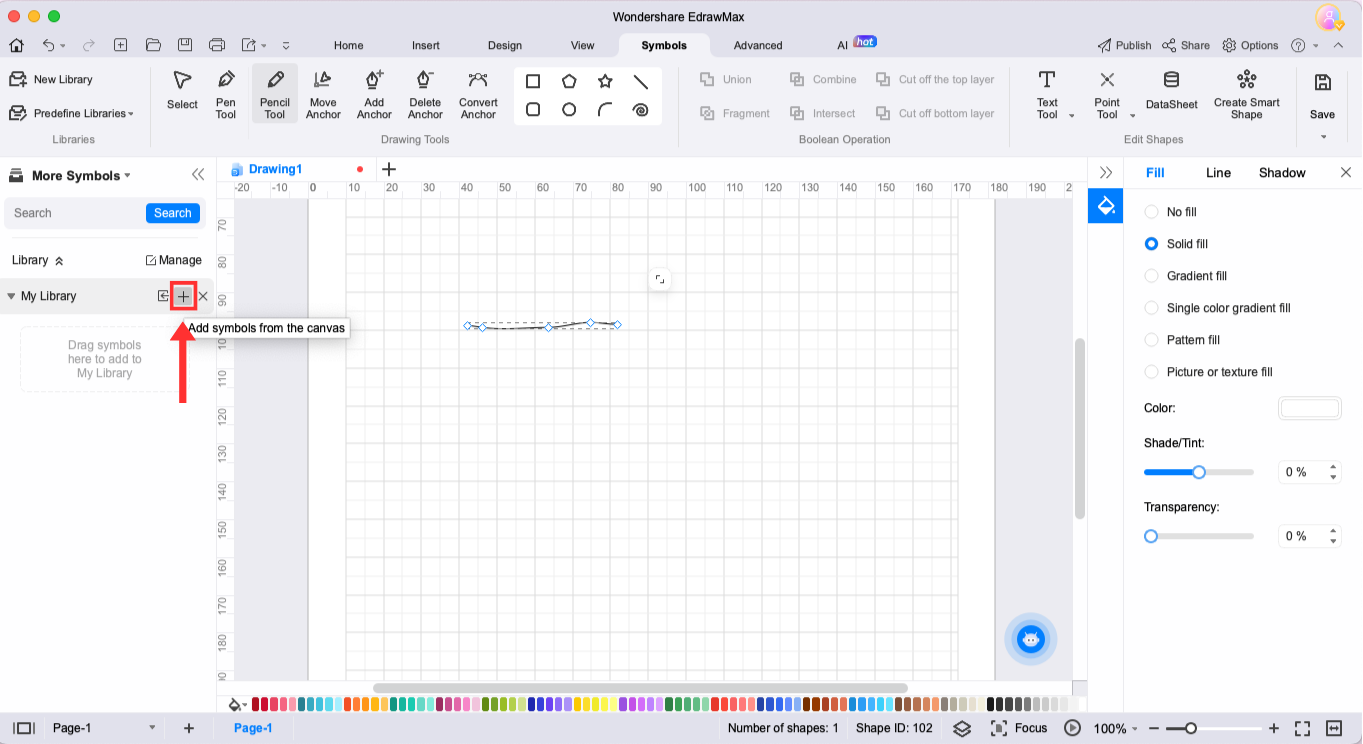The height and width of the screenshot is (744, 1363).
Task: Click the Select arrow tool
Action: 182,90
